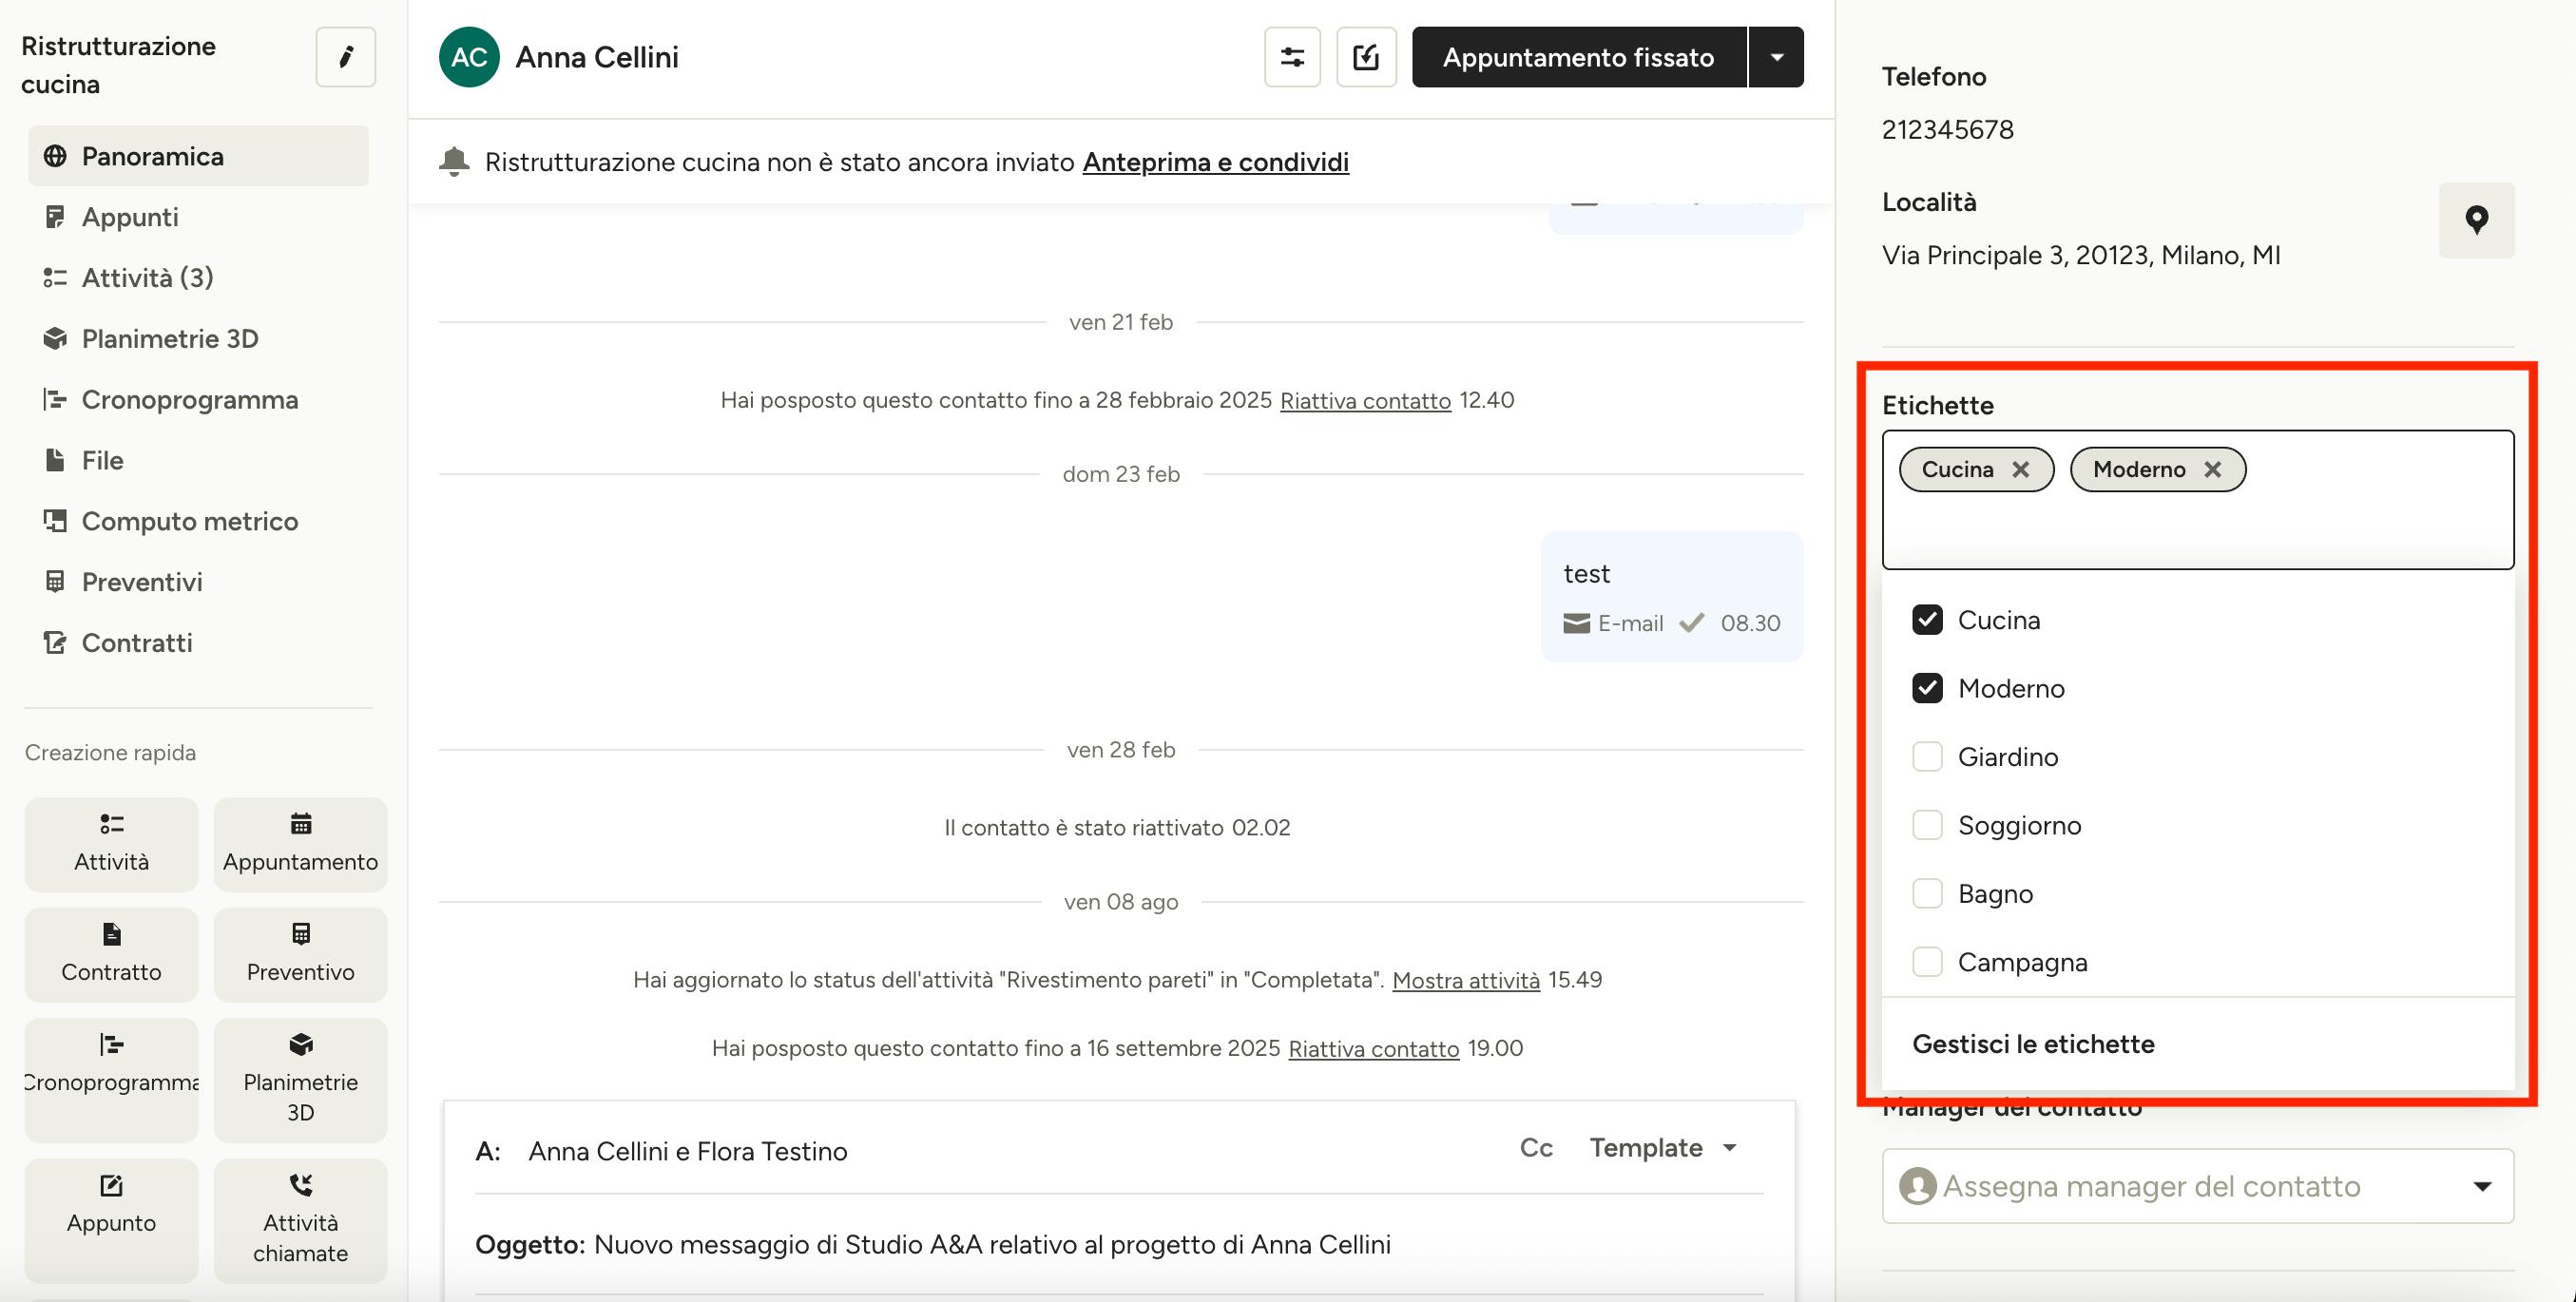This screenshot has width=2576, height=1302.
Task: Open Cronoprogramma in the sidebar
Action: point(198,399)
